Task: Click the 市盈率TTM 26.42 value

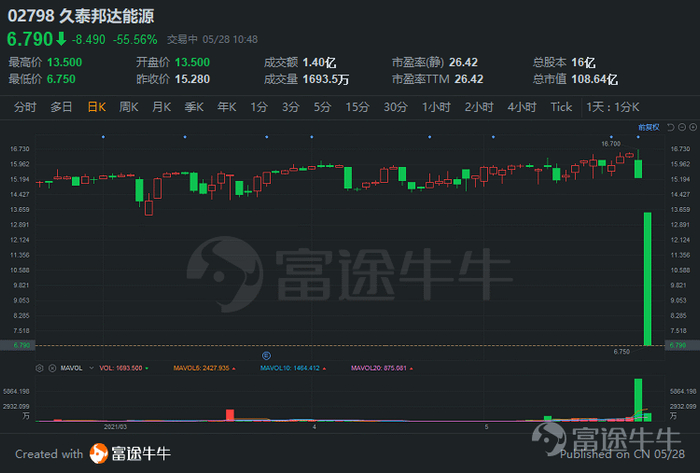Action: (x=469, y=79)
